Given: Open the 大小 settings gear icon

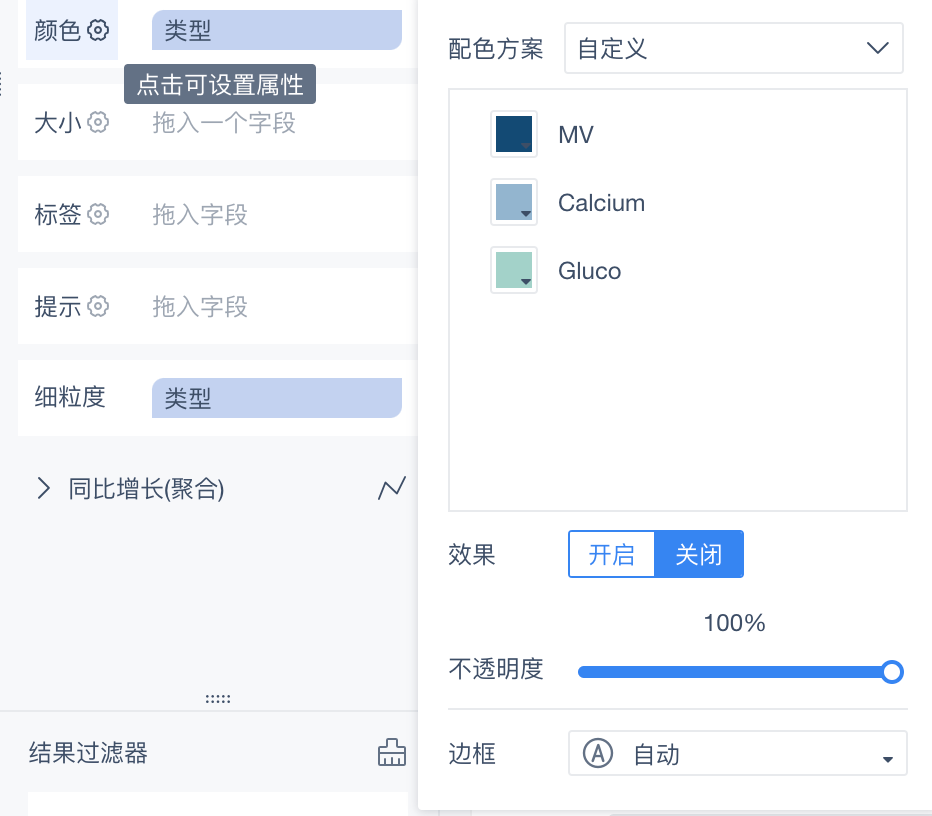Looking at the screenshot, I should coord(98,122).
